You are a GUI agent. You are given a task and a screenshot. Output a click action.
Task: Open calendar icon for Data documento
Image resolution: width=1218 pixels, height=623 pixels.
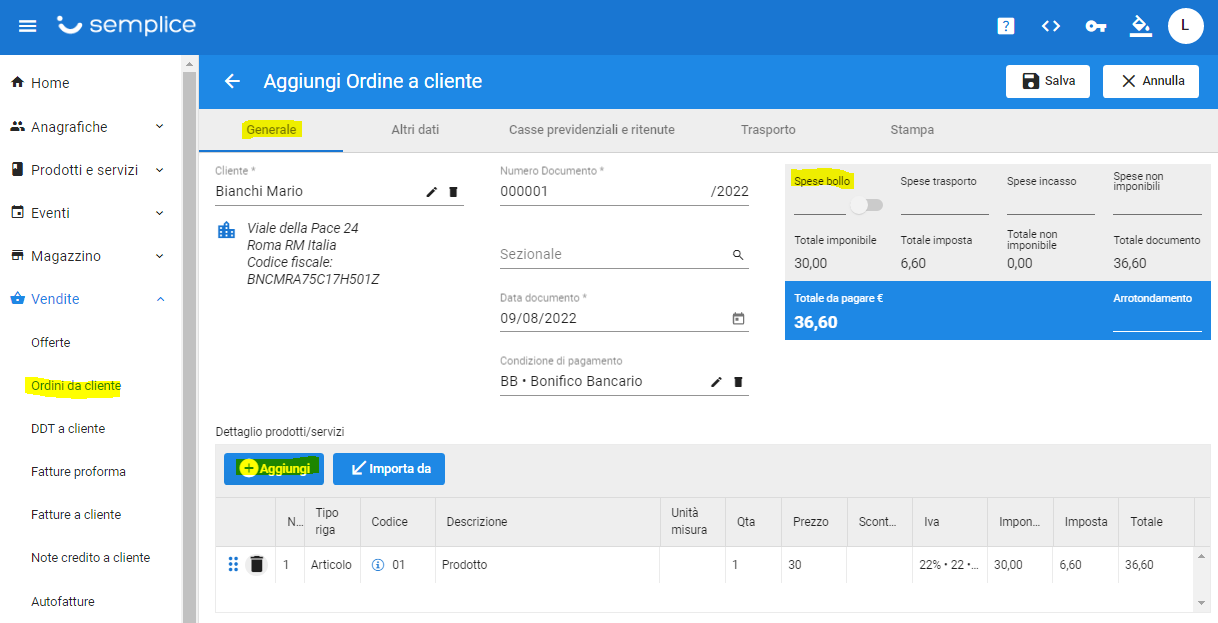point(738,319)
